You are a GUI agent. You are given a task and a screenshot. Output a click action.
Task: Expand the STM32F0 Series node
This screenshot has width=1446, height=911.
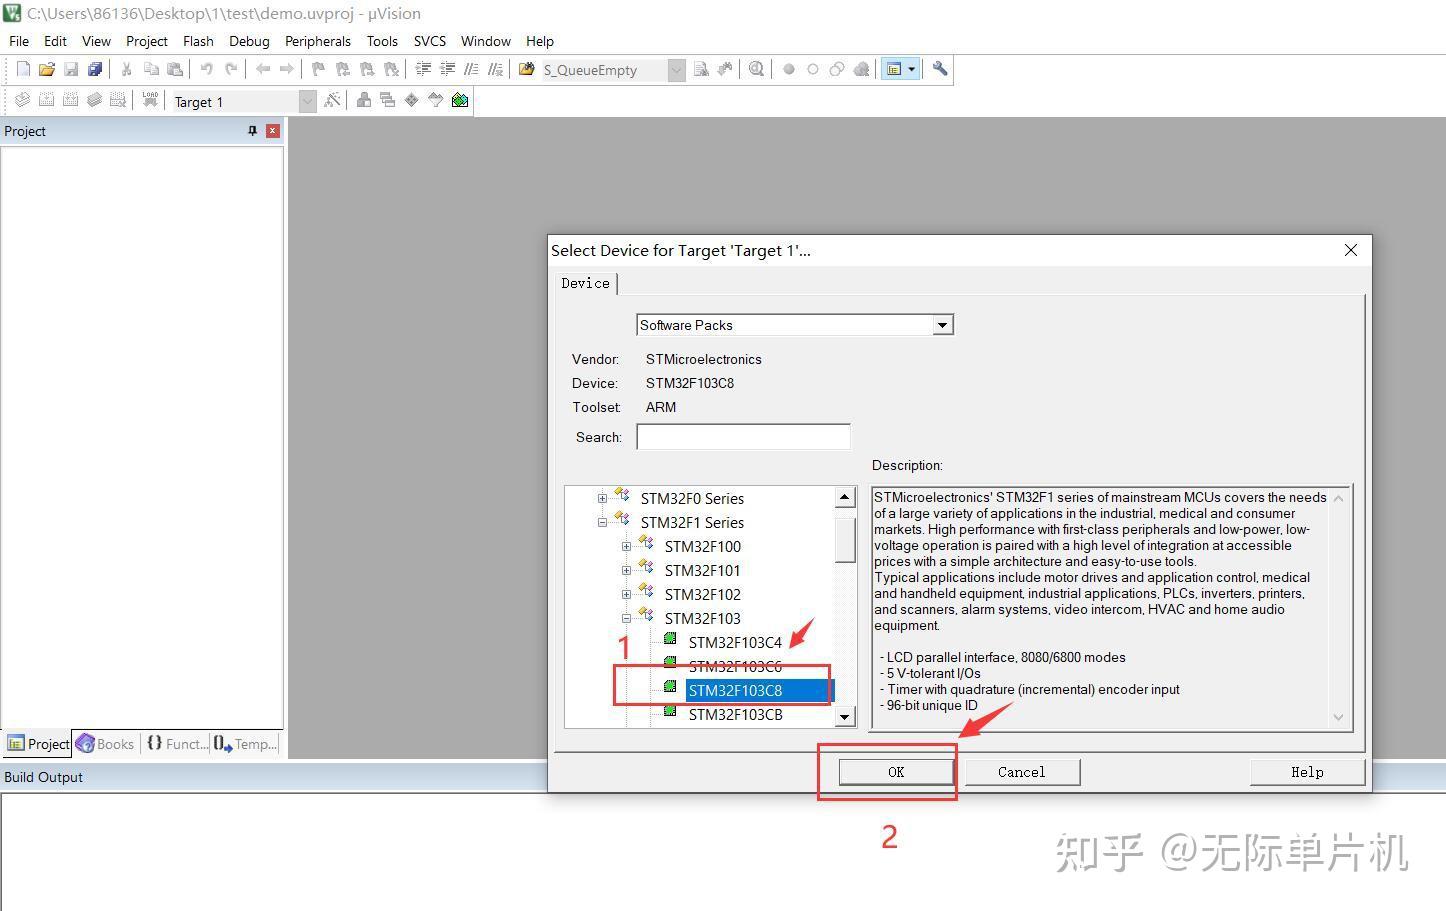point(602,498)
